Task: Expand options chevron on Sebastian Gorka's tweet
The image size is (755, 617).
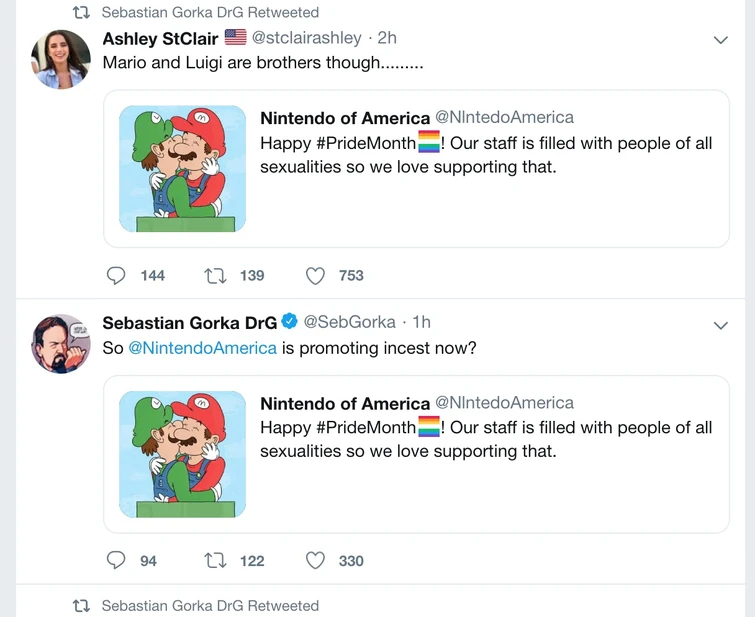Action: (x=719, y=325)
